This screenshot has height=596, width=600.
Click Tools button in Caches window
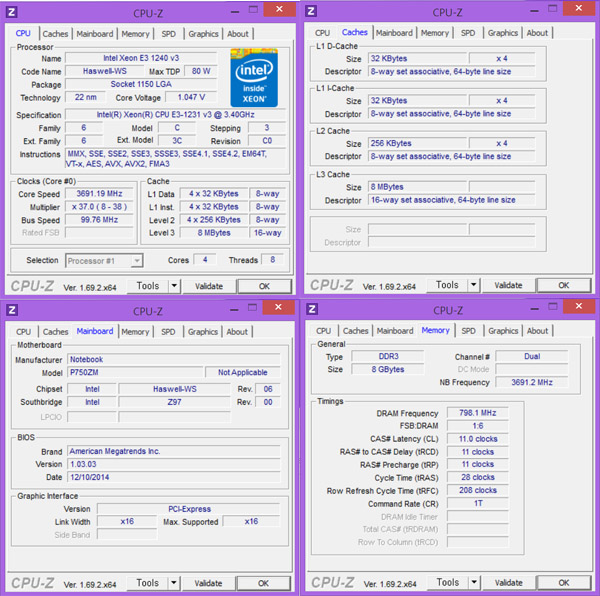coord(447,285)
